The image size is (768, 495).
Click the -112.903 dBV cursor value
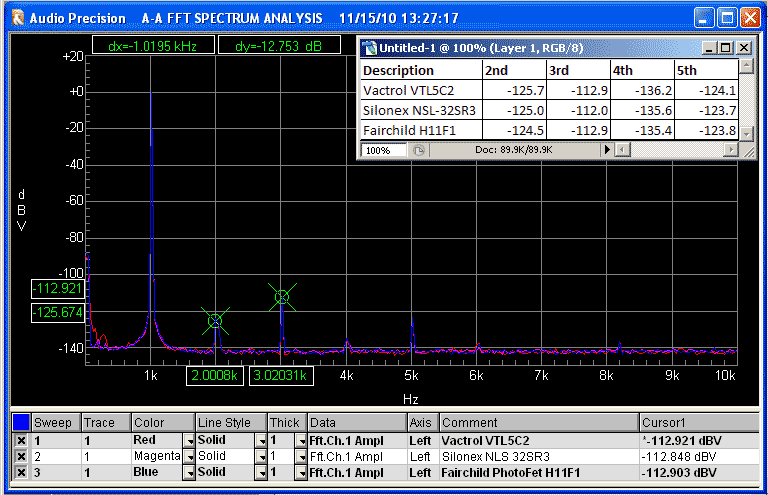pos(679,473)
